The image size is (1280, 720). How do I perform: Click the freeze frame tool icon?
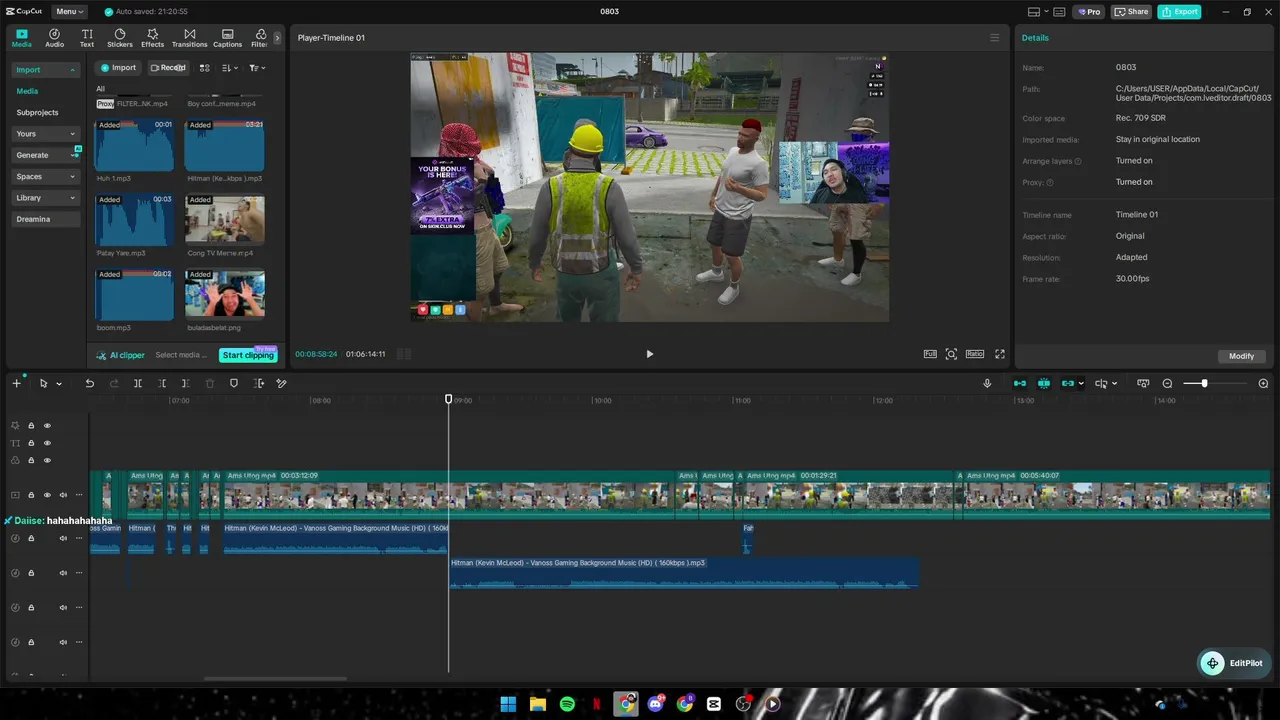click(259, 384)
